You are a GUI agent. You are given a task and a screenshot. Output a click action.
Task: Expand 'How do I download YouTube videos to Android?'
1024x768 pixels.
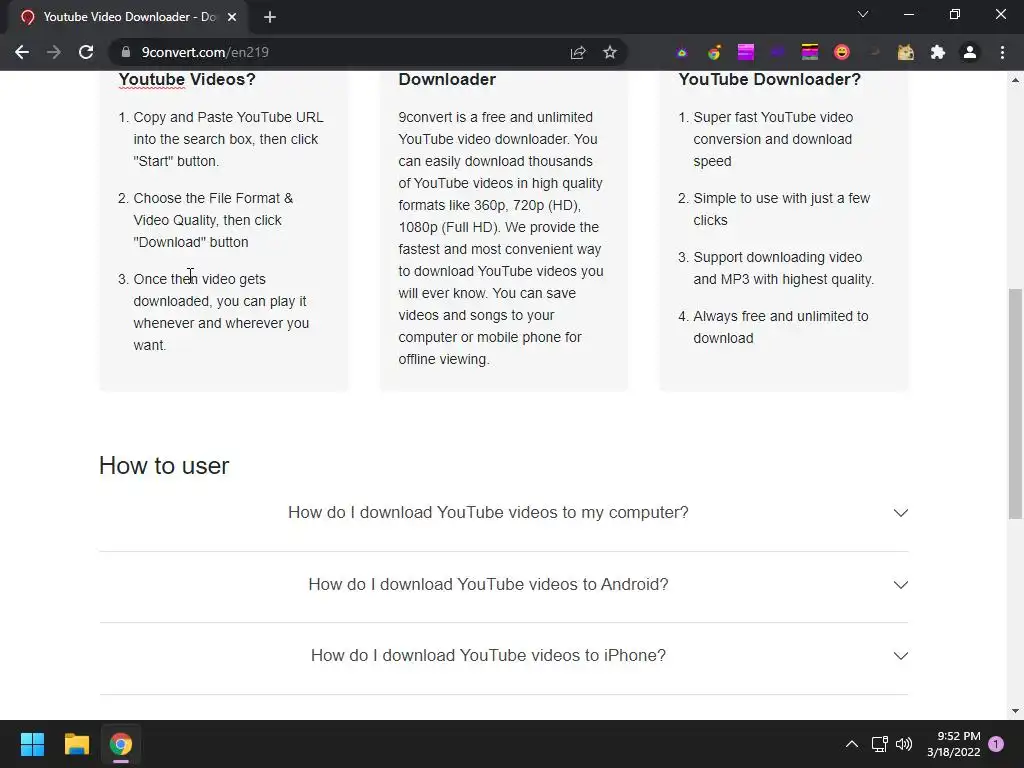click(504, 584)
